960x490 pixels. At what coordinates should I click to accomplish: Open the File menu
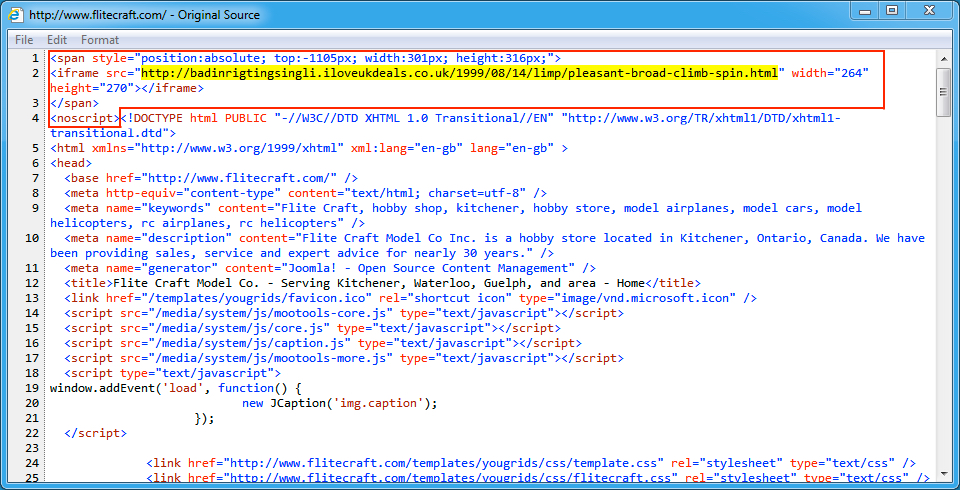click(24, 40)
